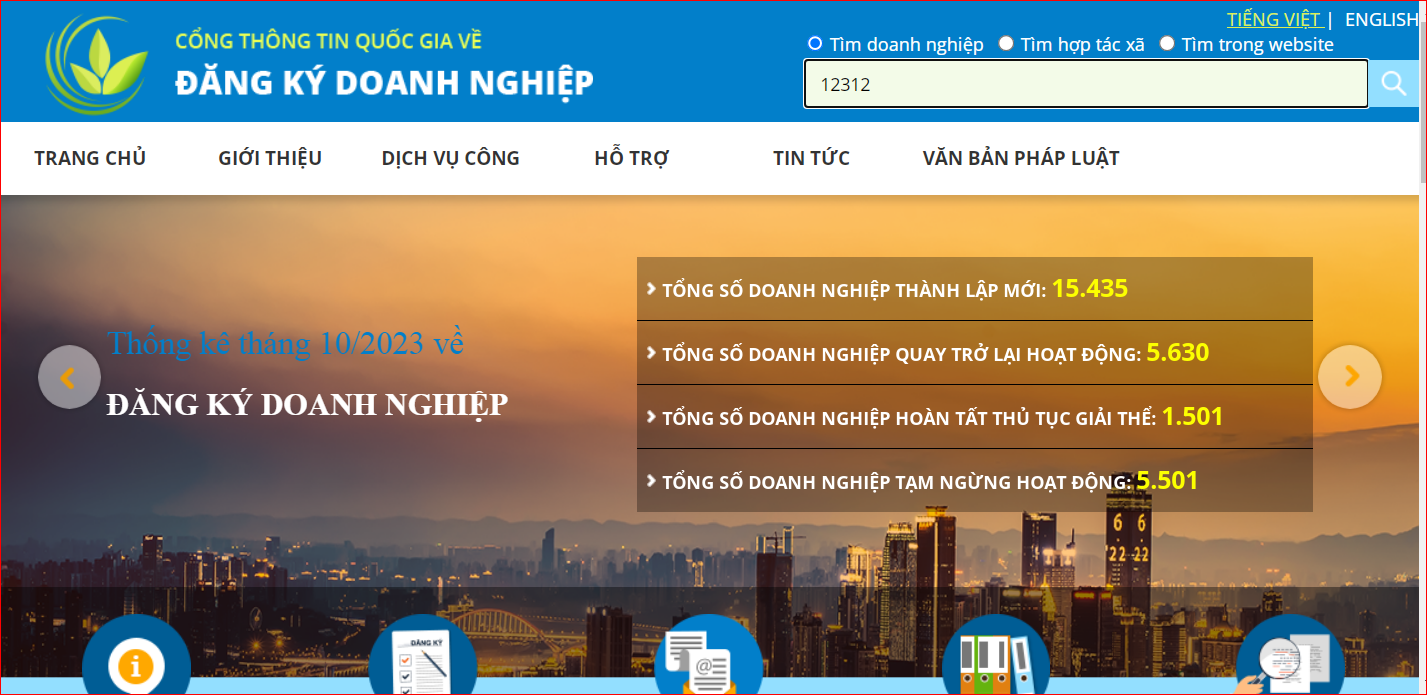Click the search magnifier button
The width and height of the screenshot is (1427, 695).
tap(1393, 83)
